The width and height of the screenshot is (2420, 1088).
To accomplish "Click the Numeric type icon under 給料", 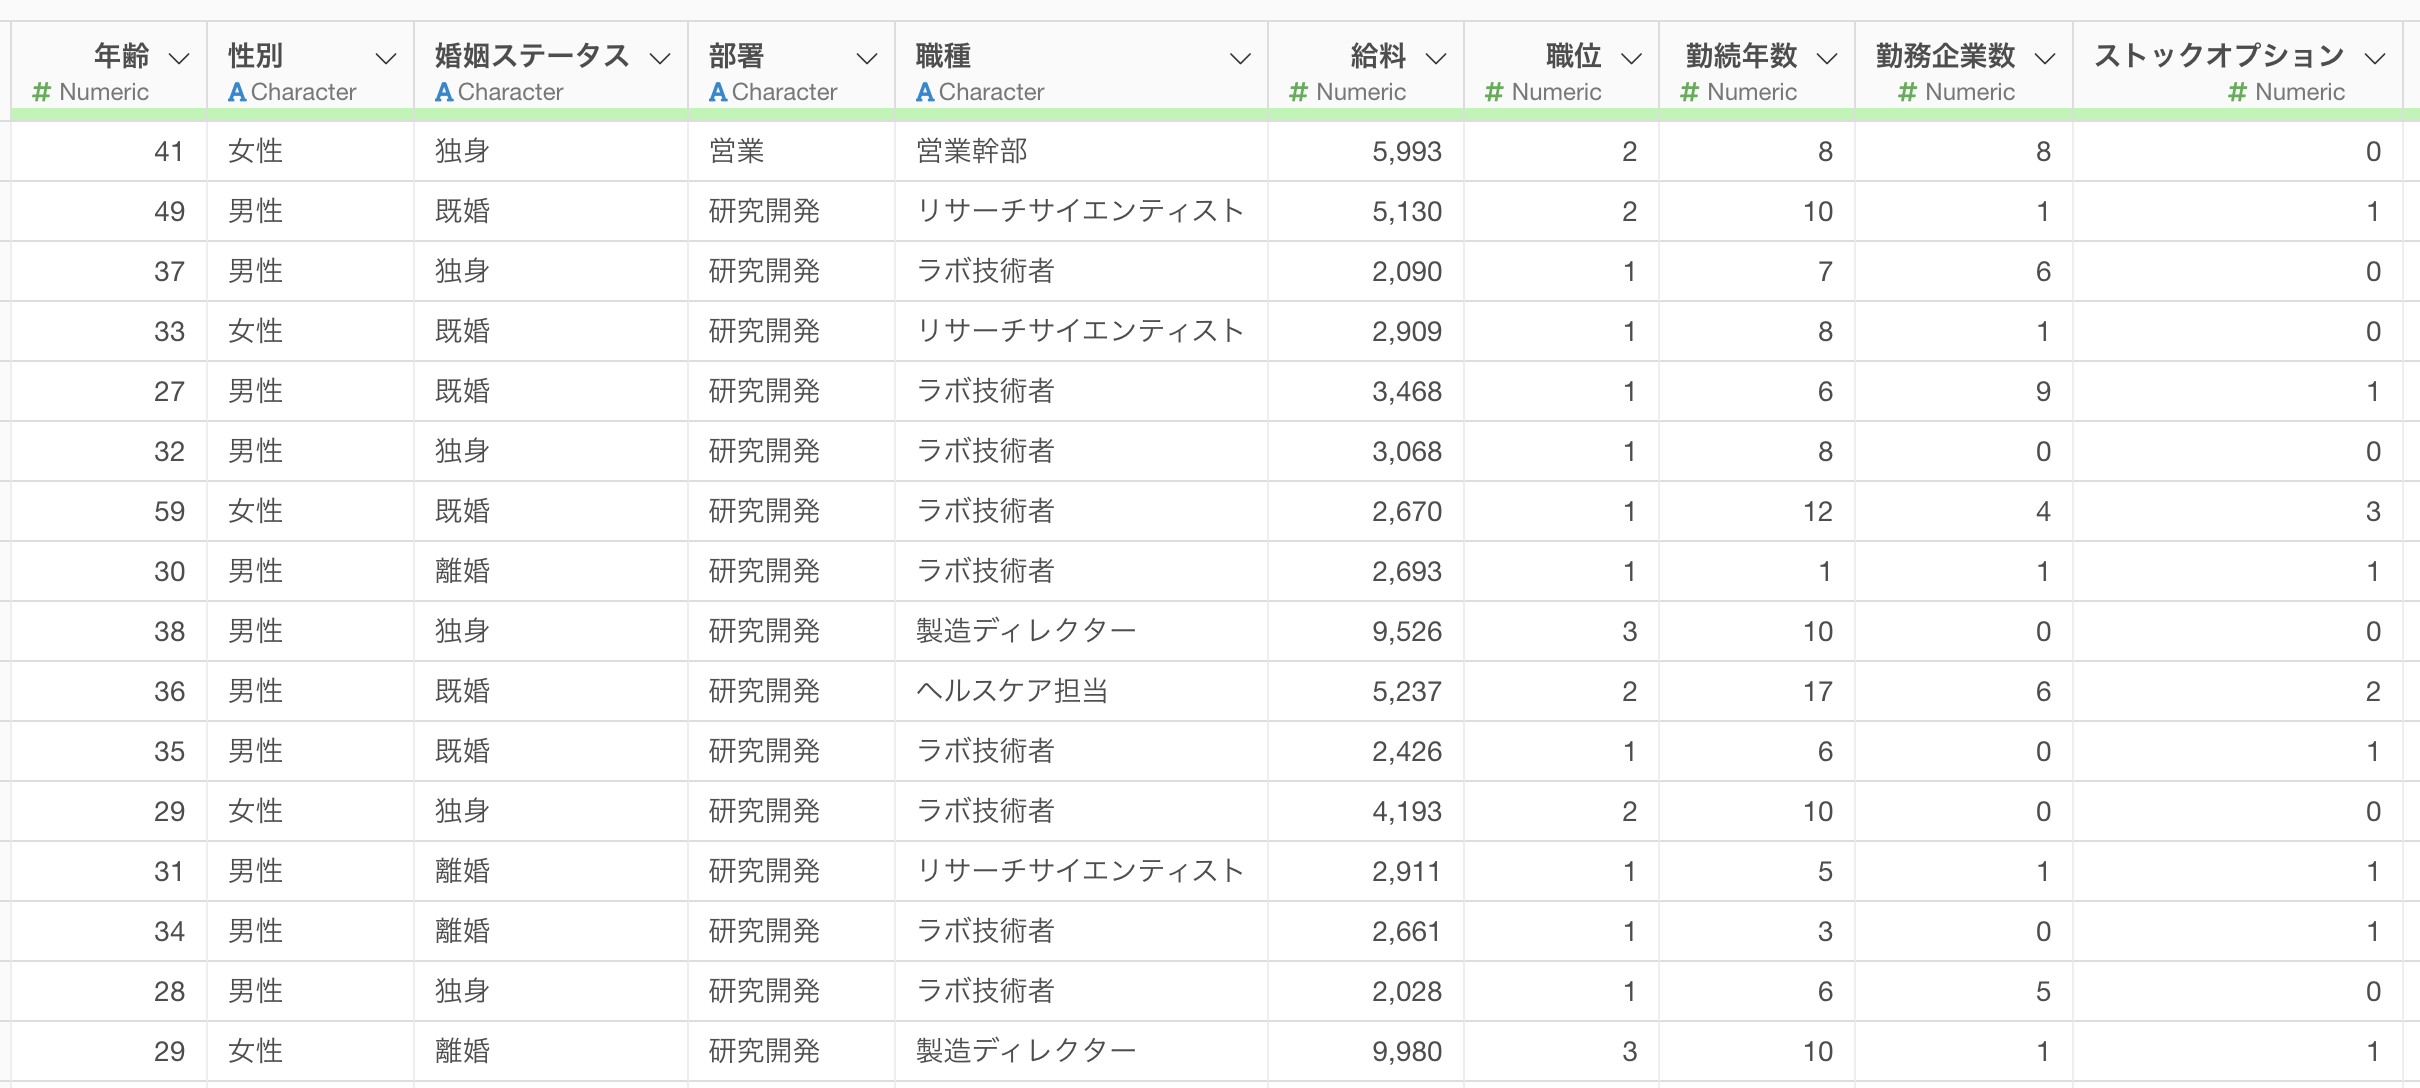I will point(1298,92).
